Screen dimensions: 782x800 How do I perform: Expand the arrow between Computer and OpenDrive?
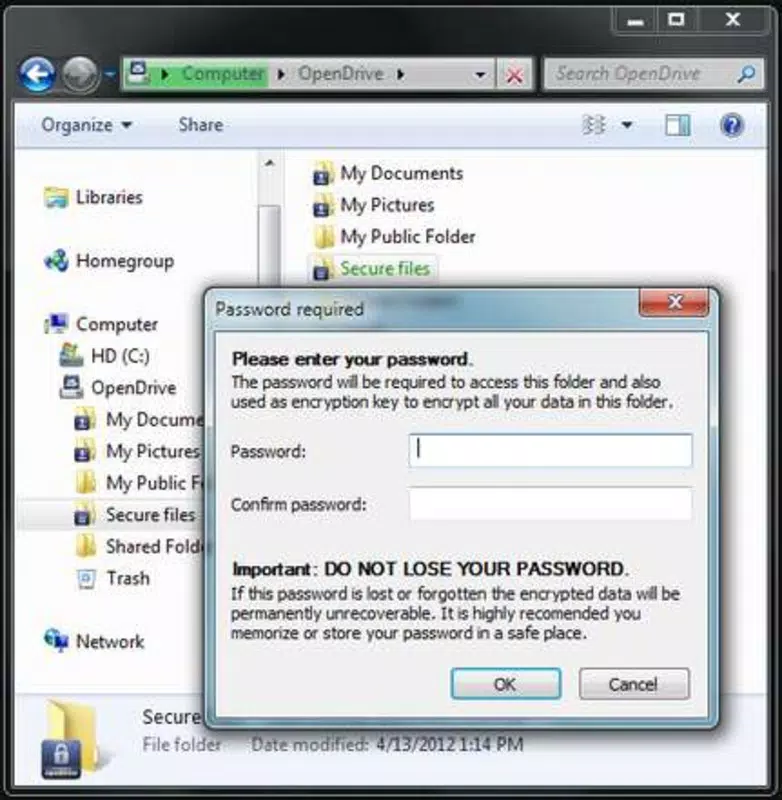click(x=281, y=74)
